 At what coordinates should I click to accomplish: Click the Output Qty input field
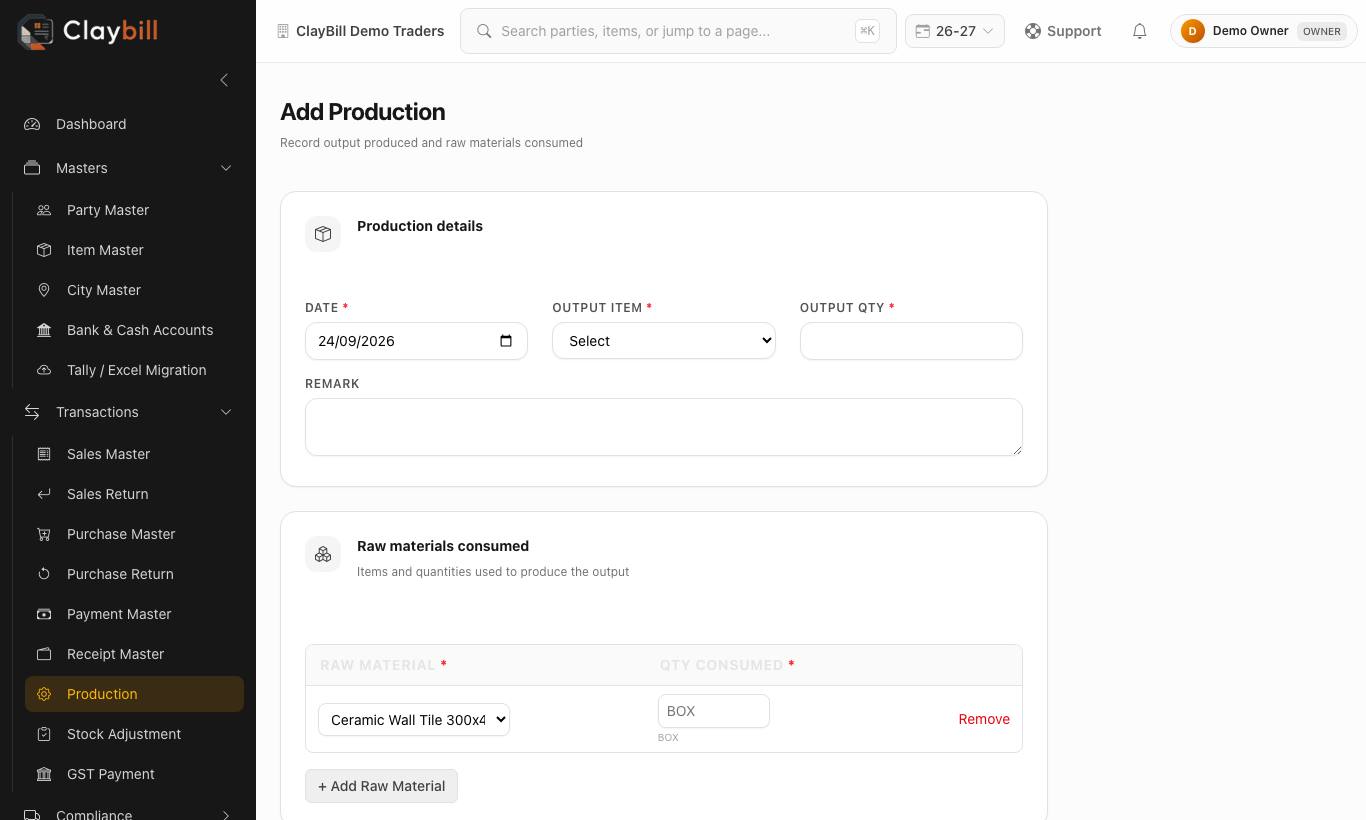[x=911, y=341]
